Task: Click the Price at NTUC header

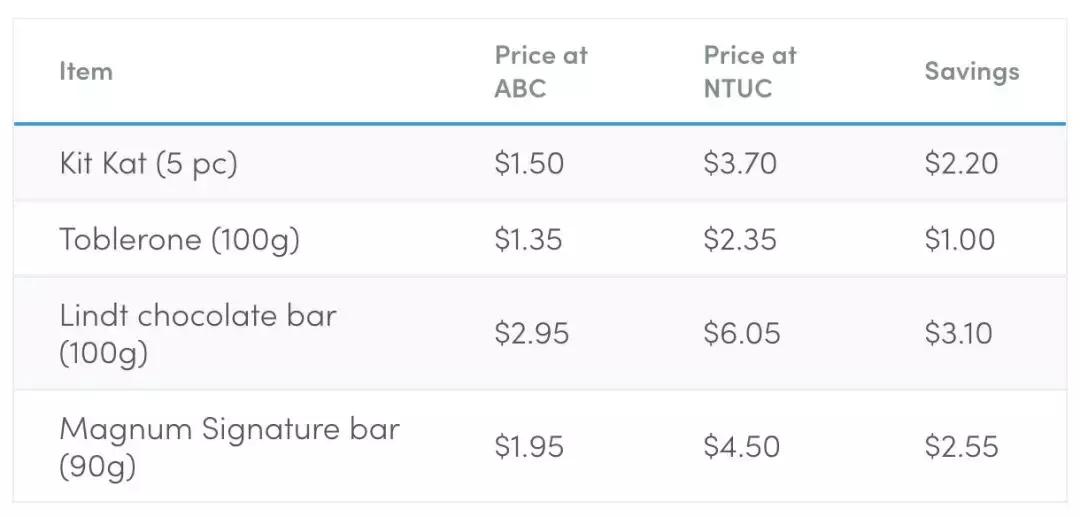Action: [x=749, y=71]
